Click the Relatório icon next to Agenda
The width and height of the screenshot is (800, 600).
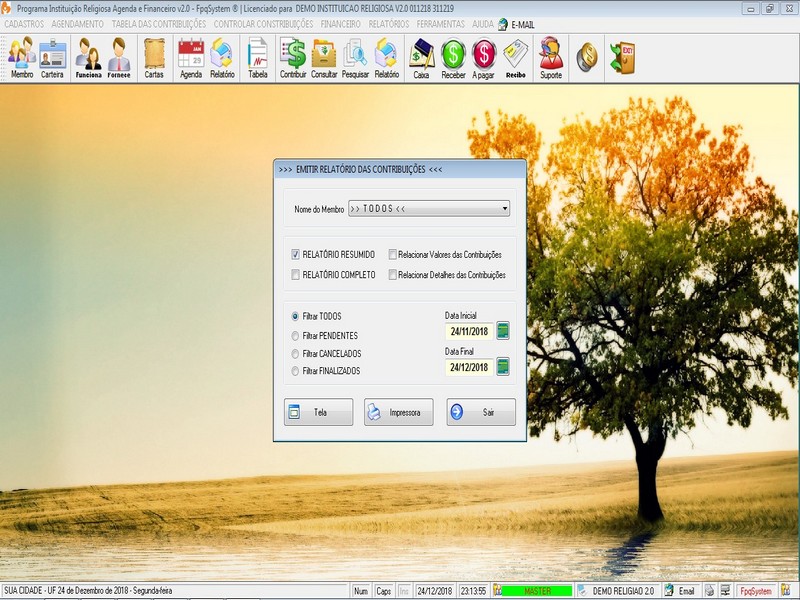[x=222, y=58]
